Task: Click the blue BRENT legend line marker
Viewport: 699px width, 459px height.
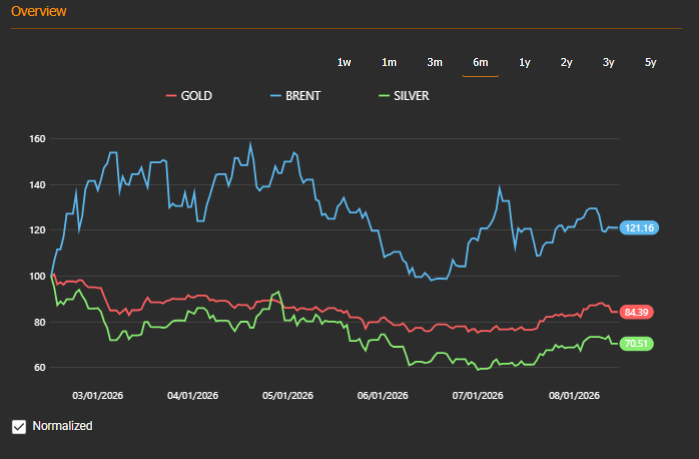Action: coord(276,96)
